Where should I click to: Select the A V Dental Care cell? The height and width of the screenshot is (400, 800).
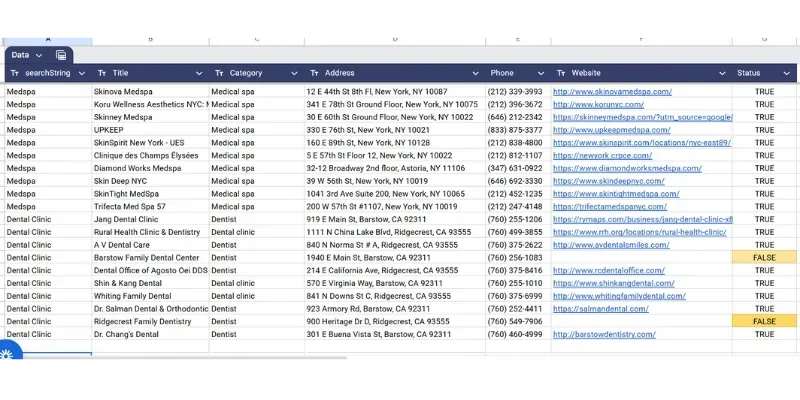pos(151,245)
